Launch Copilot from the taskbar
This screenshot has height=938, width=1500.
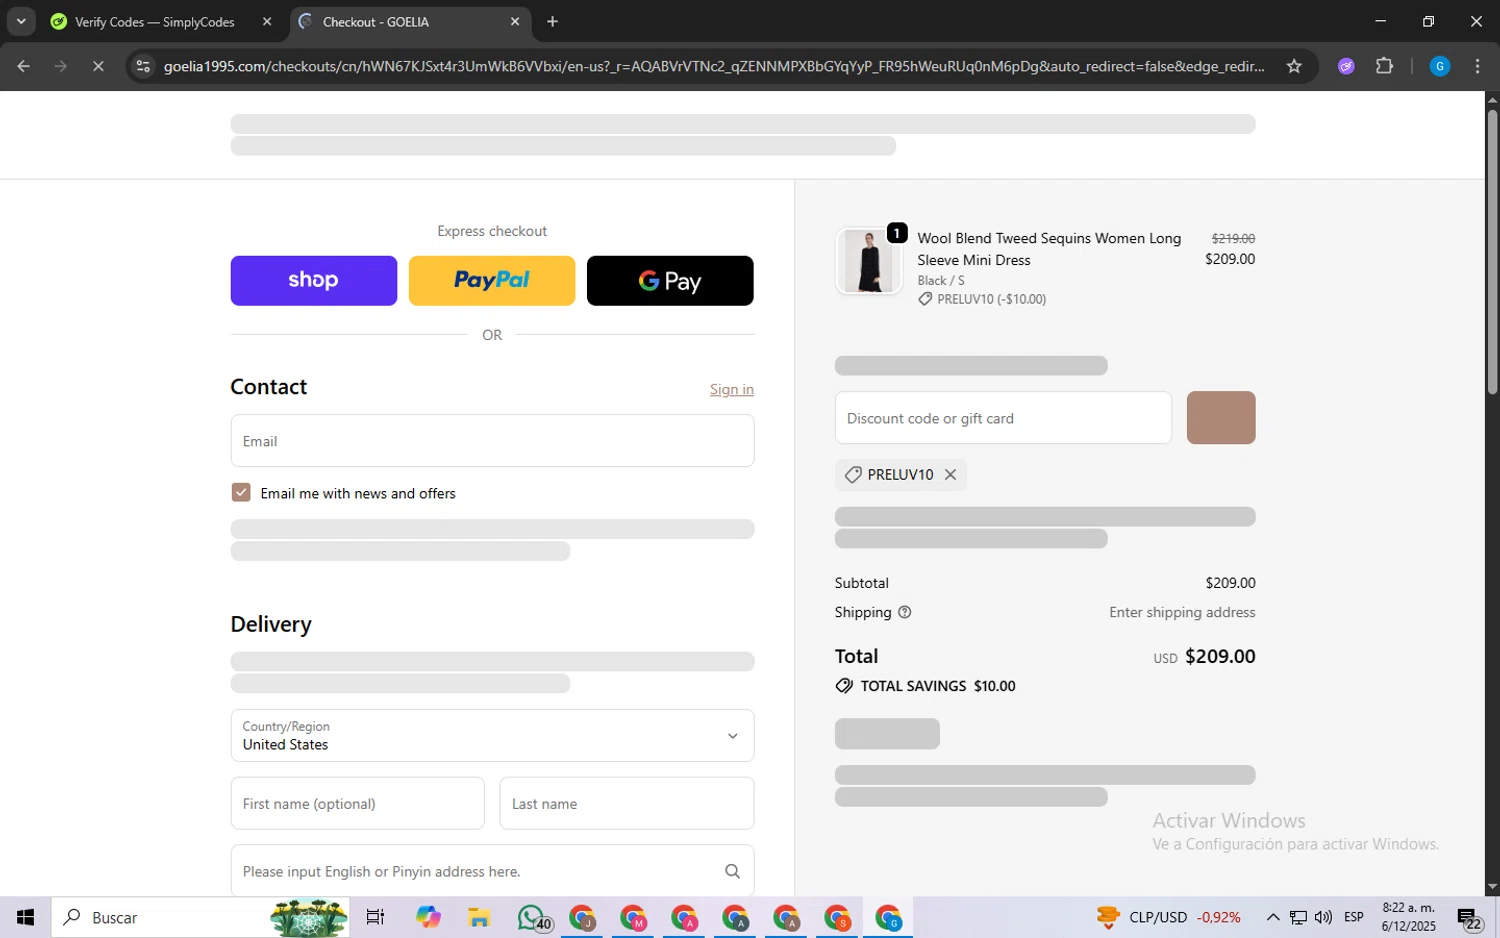[428, 917]
